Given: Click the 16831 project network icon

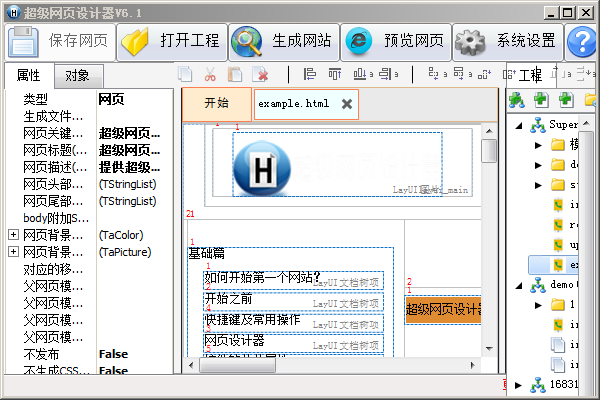Looking at the screenshot, I should [x=538, y=385].
